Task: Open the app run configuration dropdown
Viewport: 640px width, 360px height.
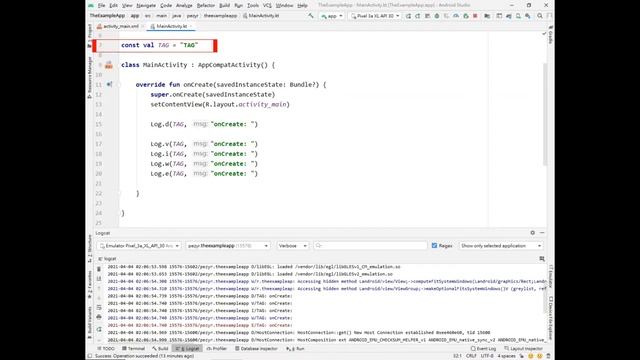Action: coord(332,16)
